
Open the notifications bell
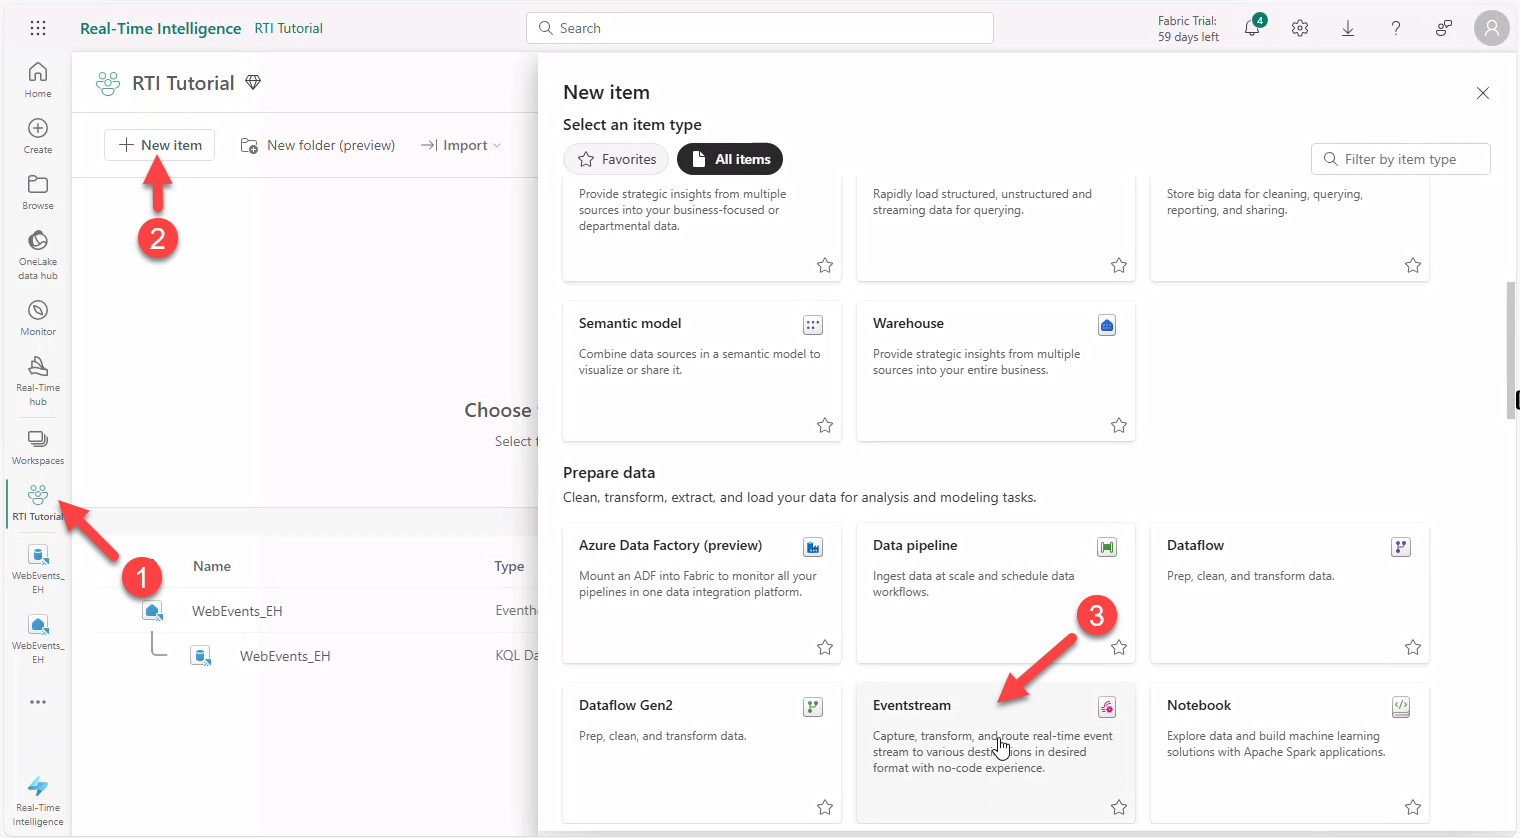click(1251, 28)
